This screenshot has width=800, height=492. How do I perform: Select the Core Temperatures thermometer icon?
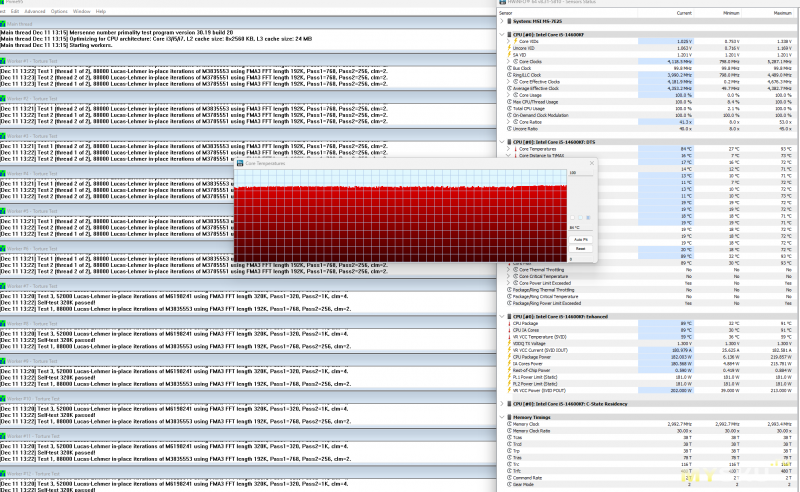(x=516, y=149)
